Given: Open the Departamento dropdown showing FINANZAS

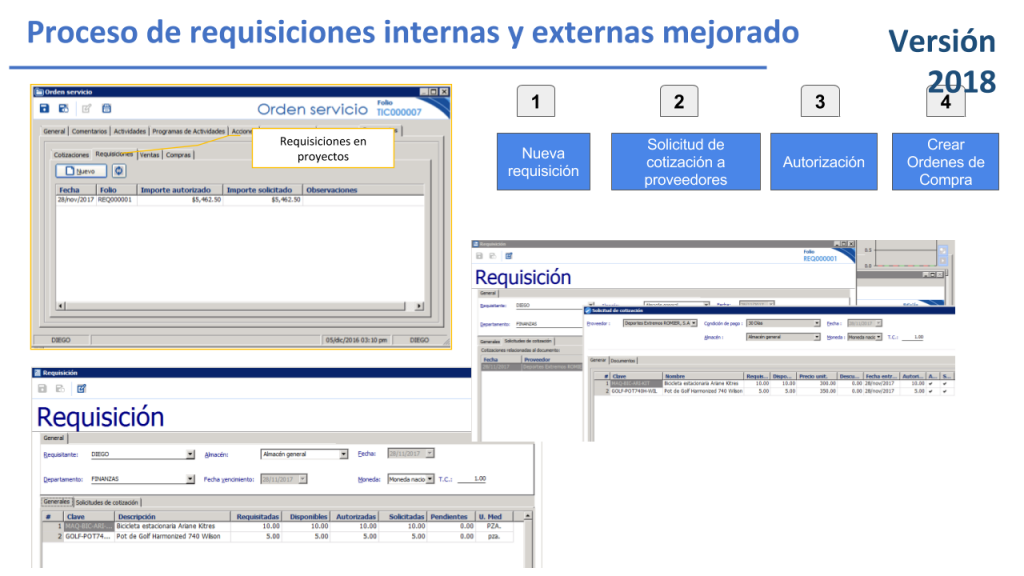Looking at the screenshot, I should pos(190,479).
